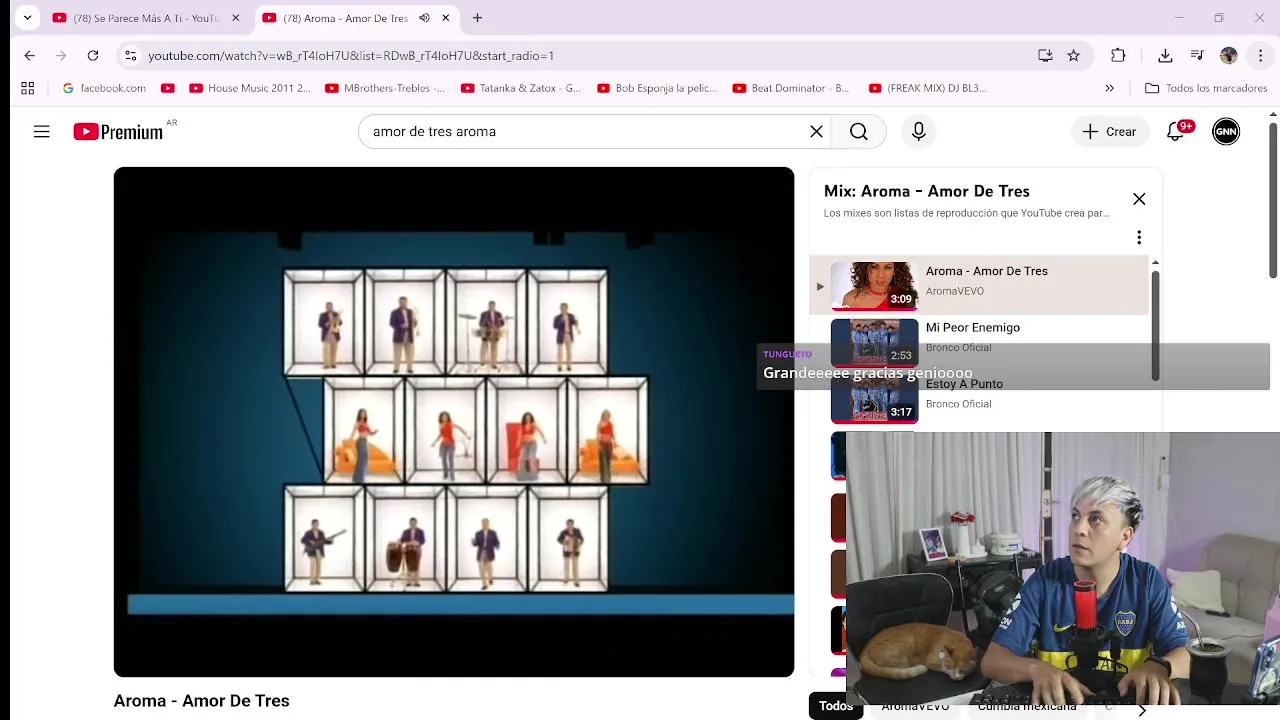Play Estoy A Punto playlist item
1280x720 pixels.
click(x=979, y=399)
